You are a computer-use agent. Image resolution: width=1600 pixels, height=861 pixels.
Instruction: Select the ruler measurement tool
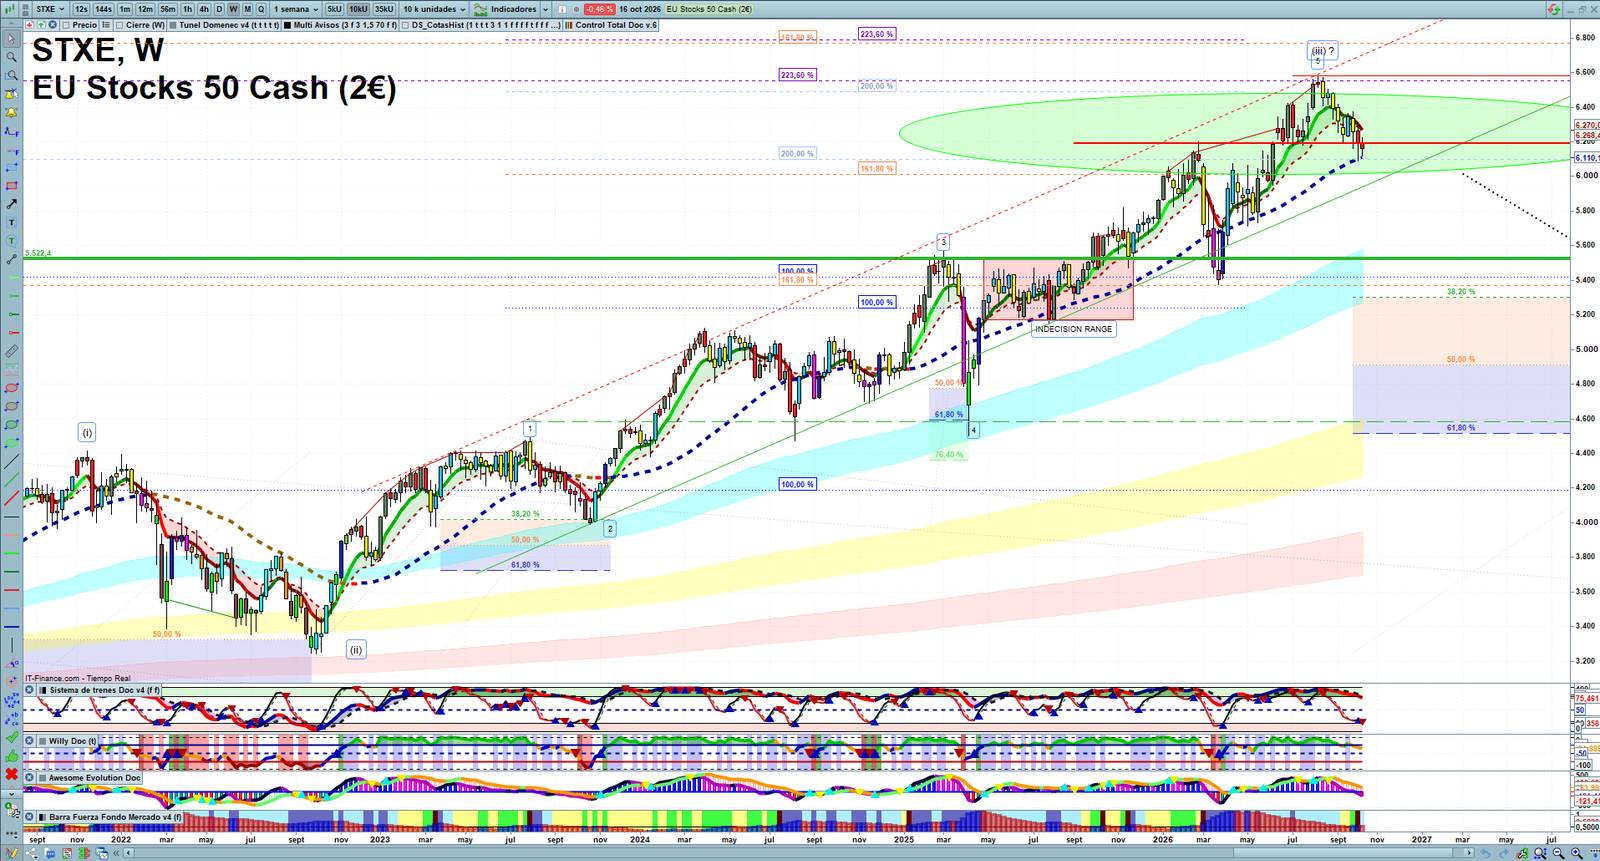pyautogui.click(x=11, y=351)
